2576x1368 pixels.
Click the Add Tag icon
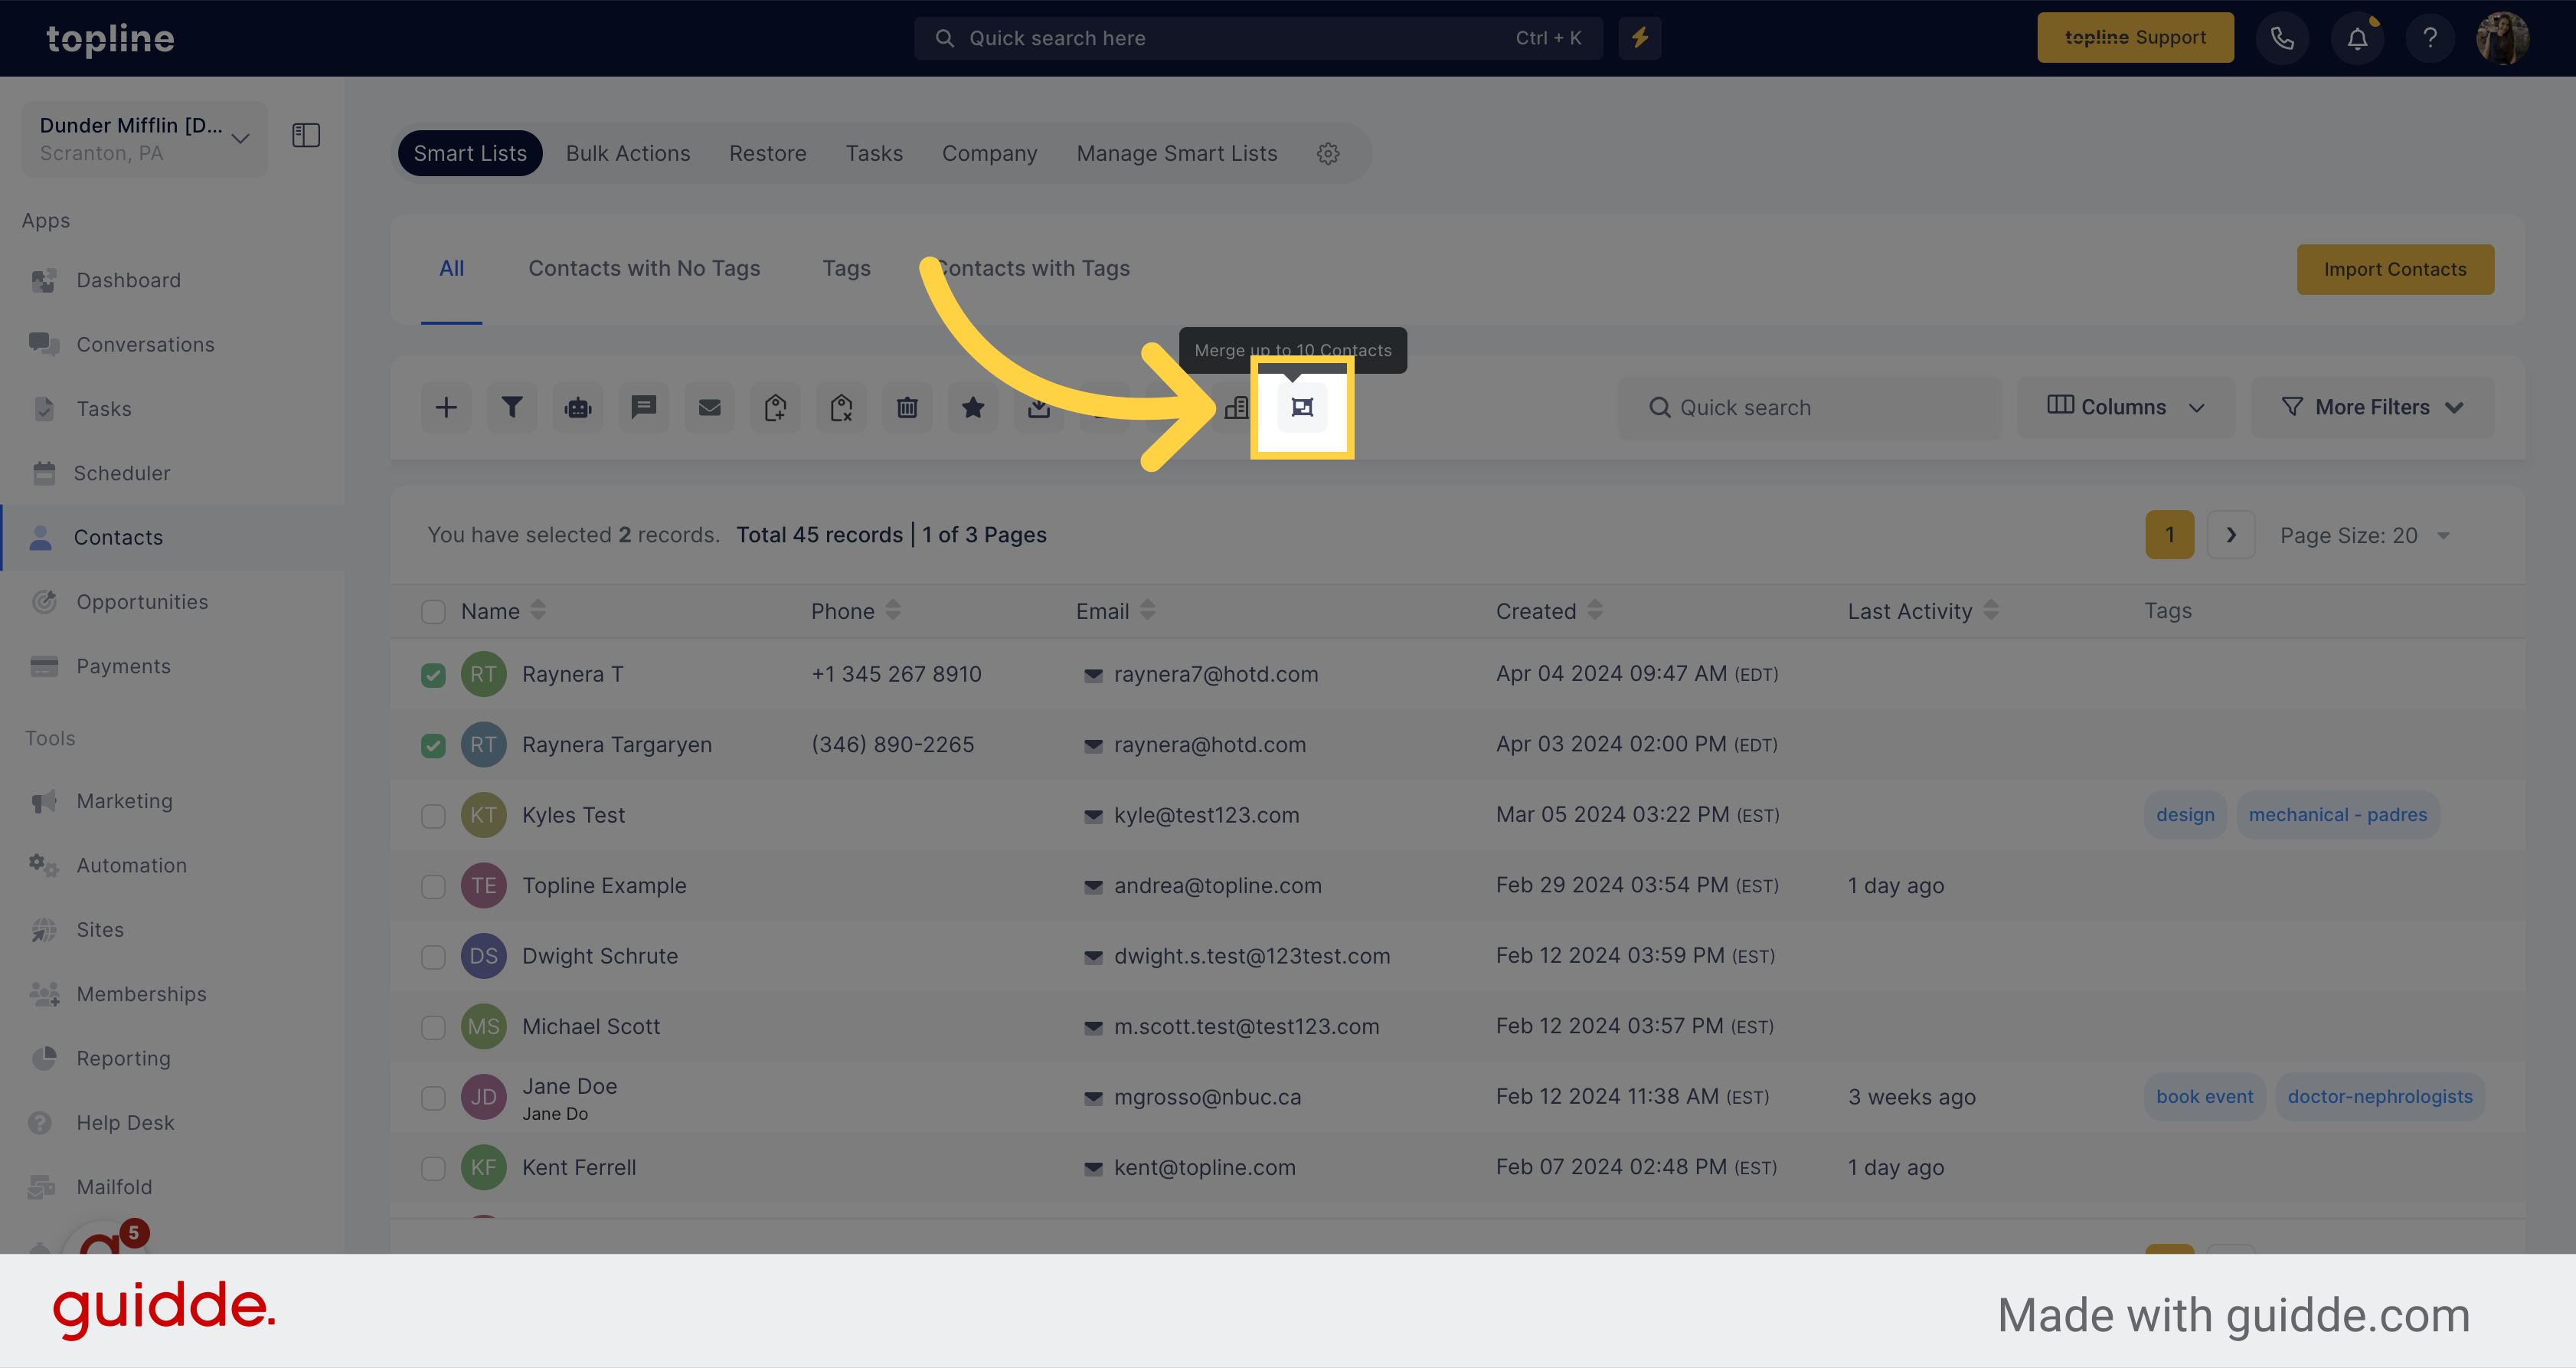pyautogui.click(x=776, y=407)
